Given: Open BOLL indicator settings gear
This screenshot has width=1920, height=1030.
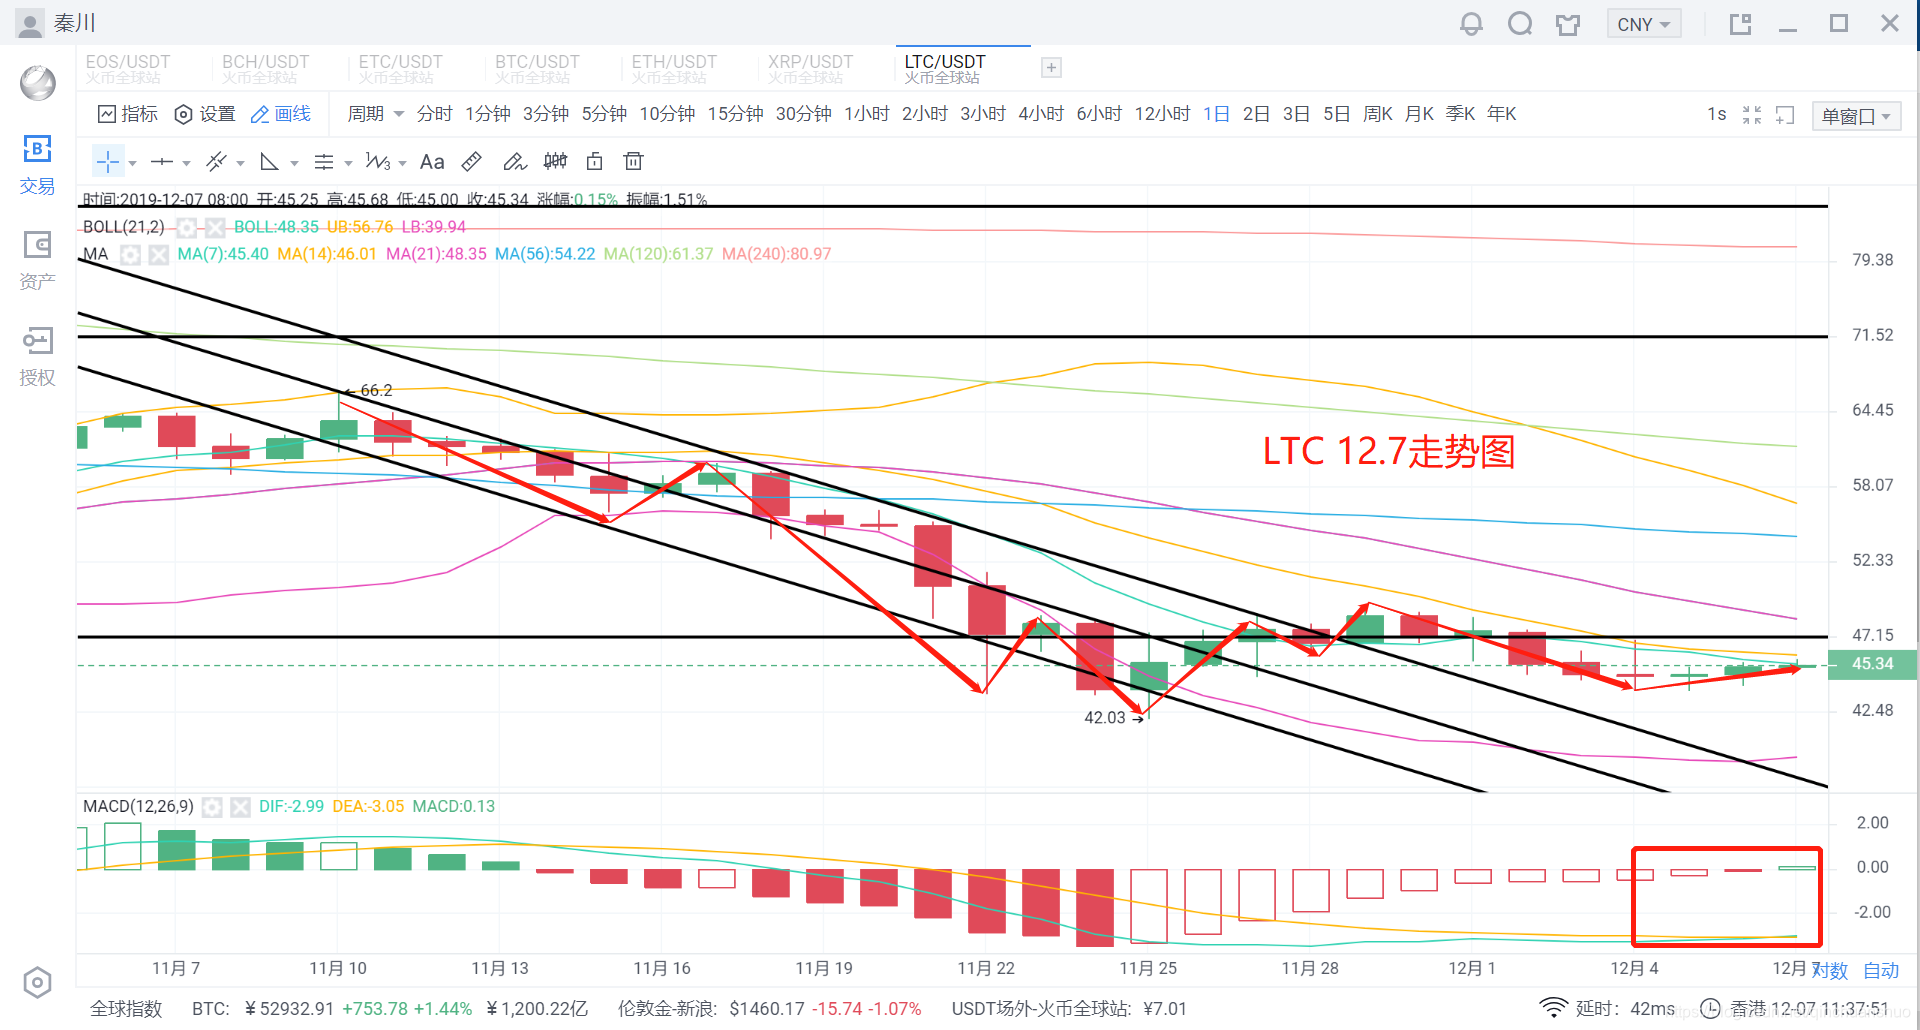Looking at the screenshot, I should pos(187,228).
